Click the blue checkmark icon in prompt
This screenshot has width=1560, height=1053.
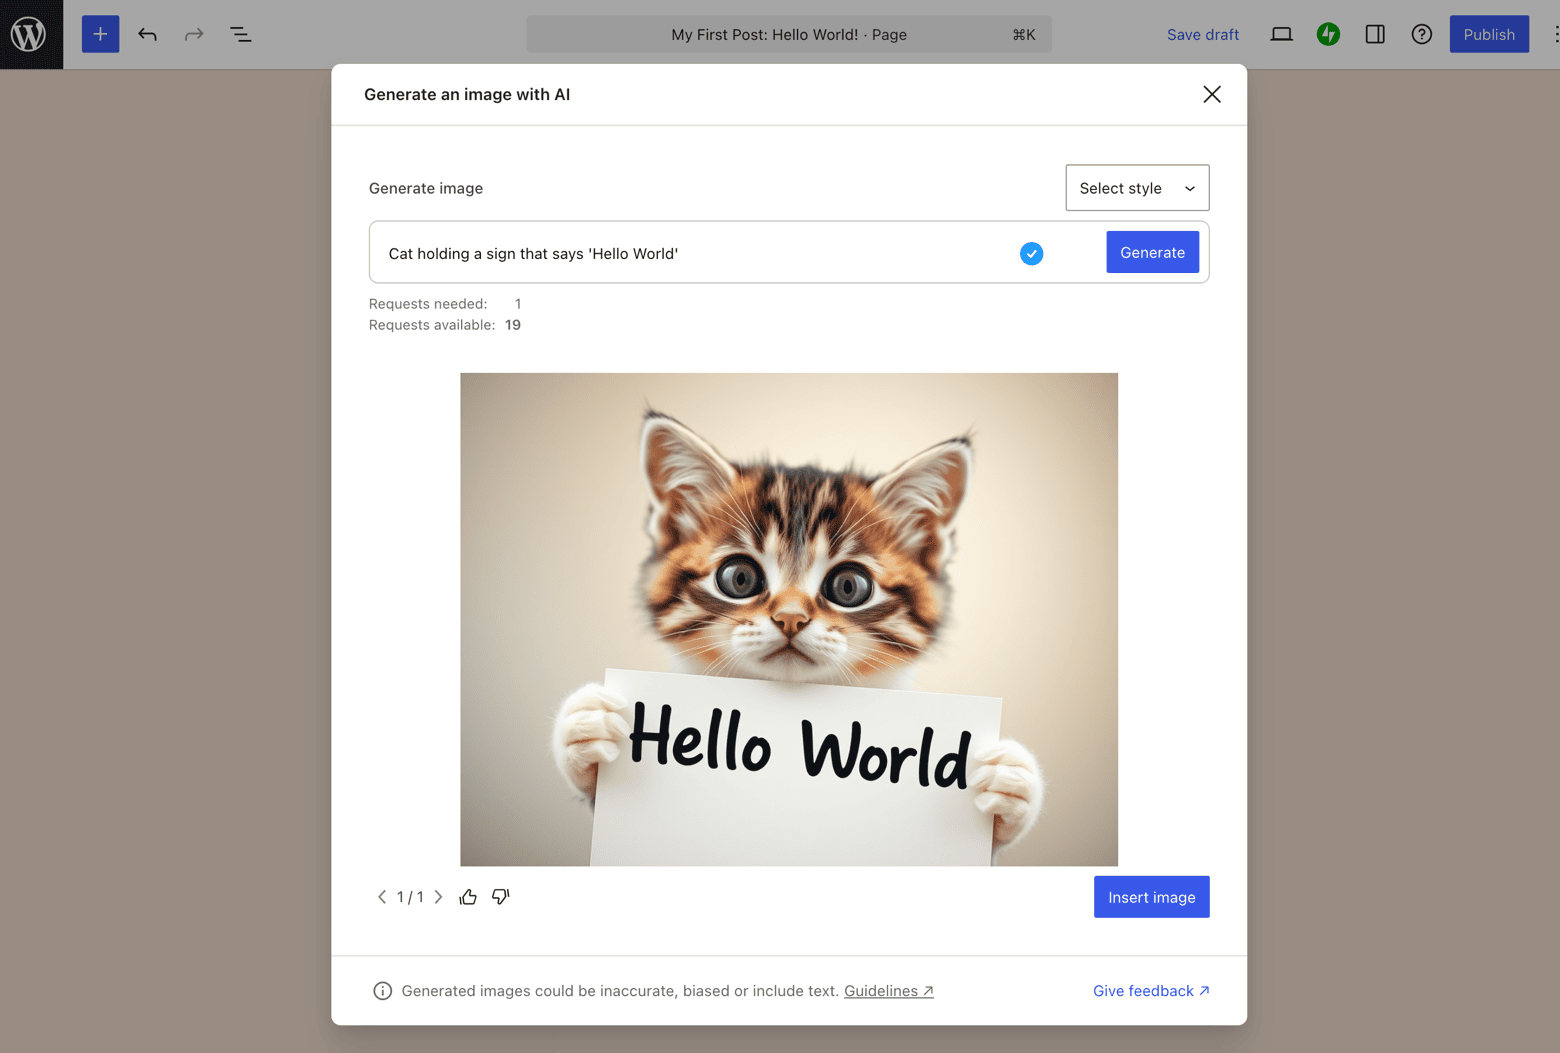click(1031, 253)
